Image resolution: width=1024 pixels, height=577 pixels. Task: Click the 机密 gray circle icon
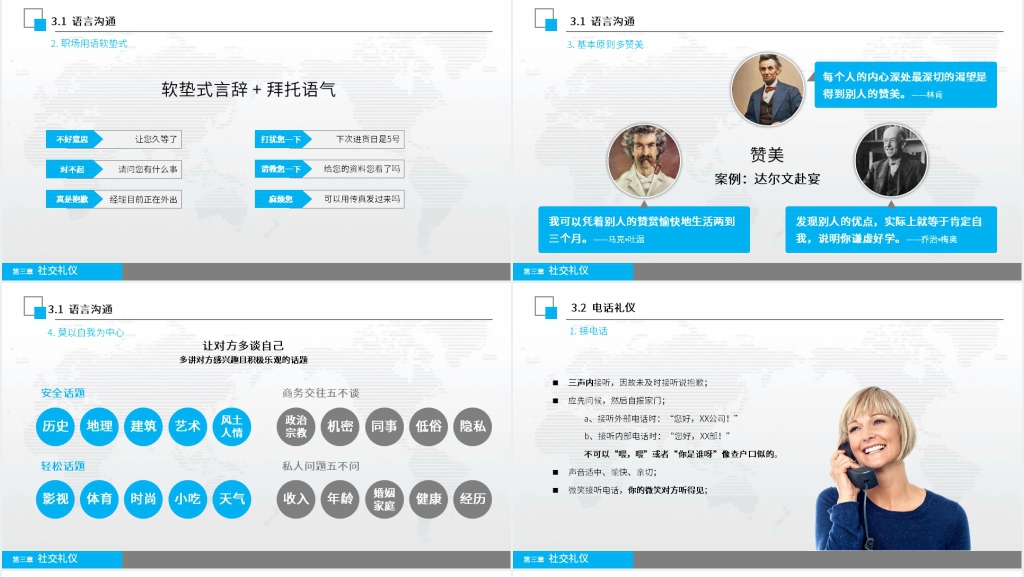pyautogui.click(x=339, y=427)
